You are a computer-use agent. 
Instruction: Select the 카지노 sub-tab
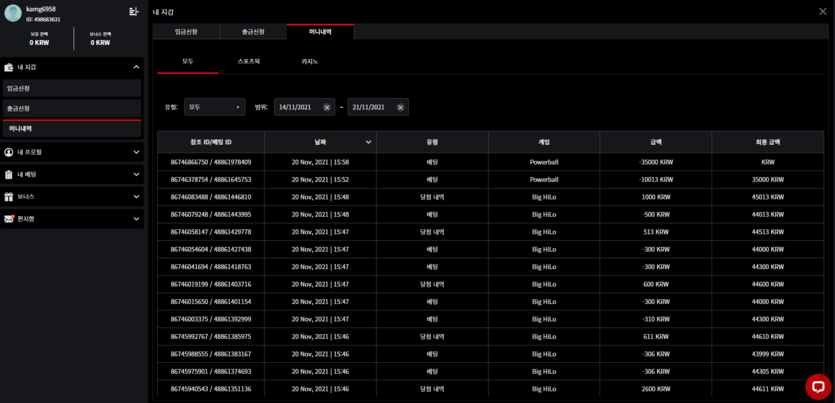pos(309,61)
